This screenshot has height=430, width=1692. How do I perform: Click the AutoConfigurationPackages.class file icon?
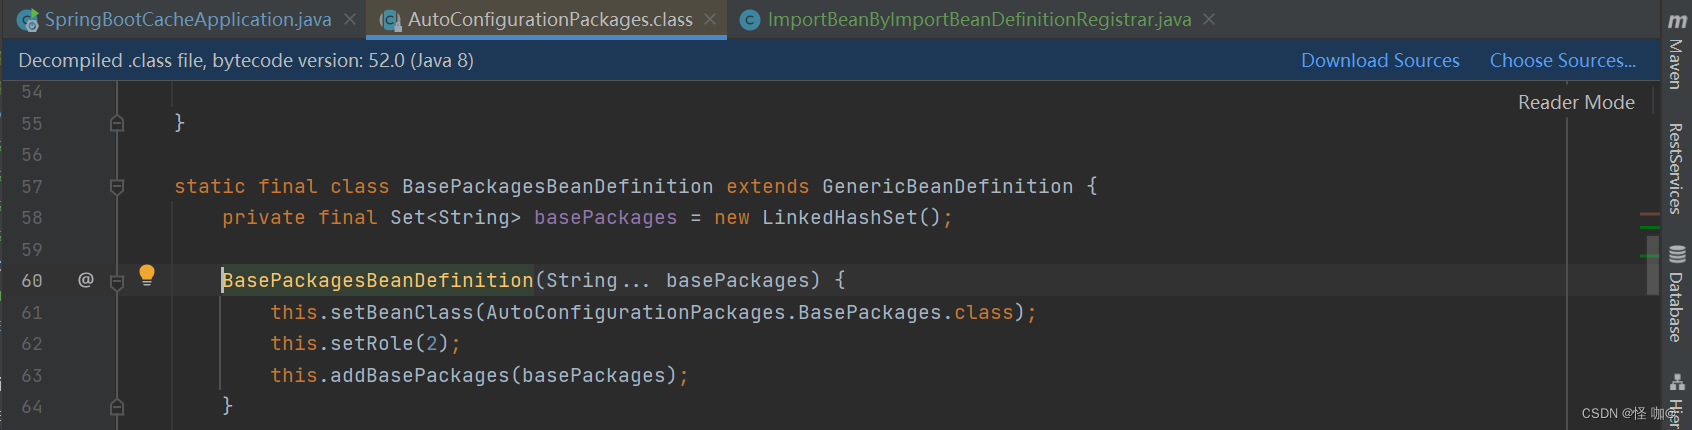tap(390, 19)
